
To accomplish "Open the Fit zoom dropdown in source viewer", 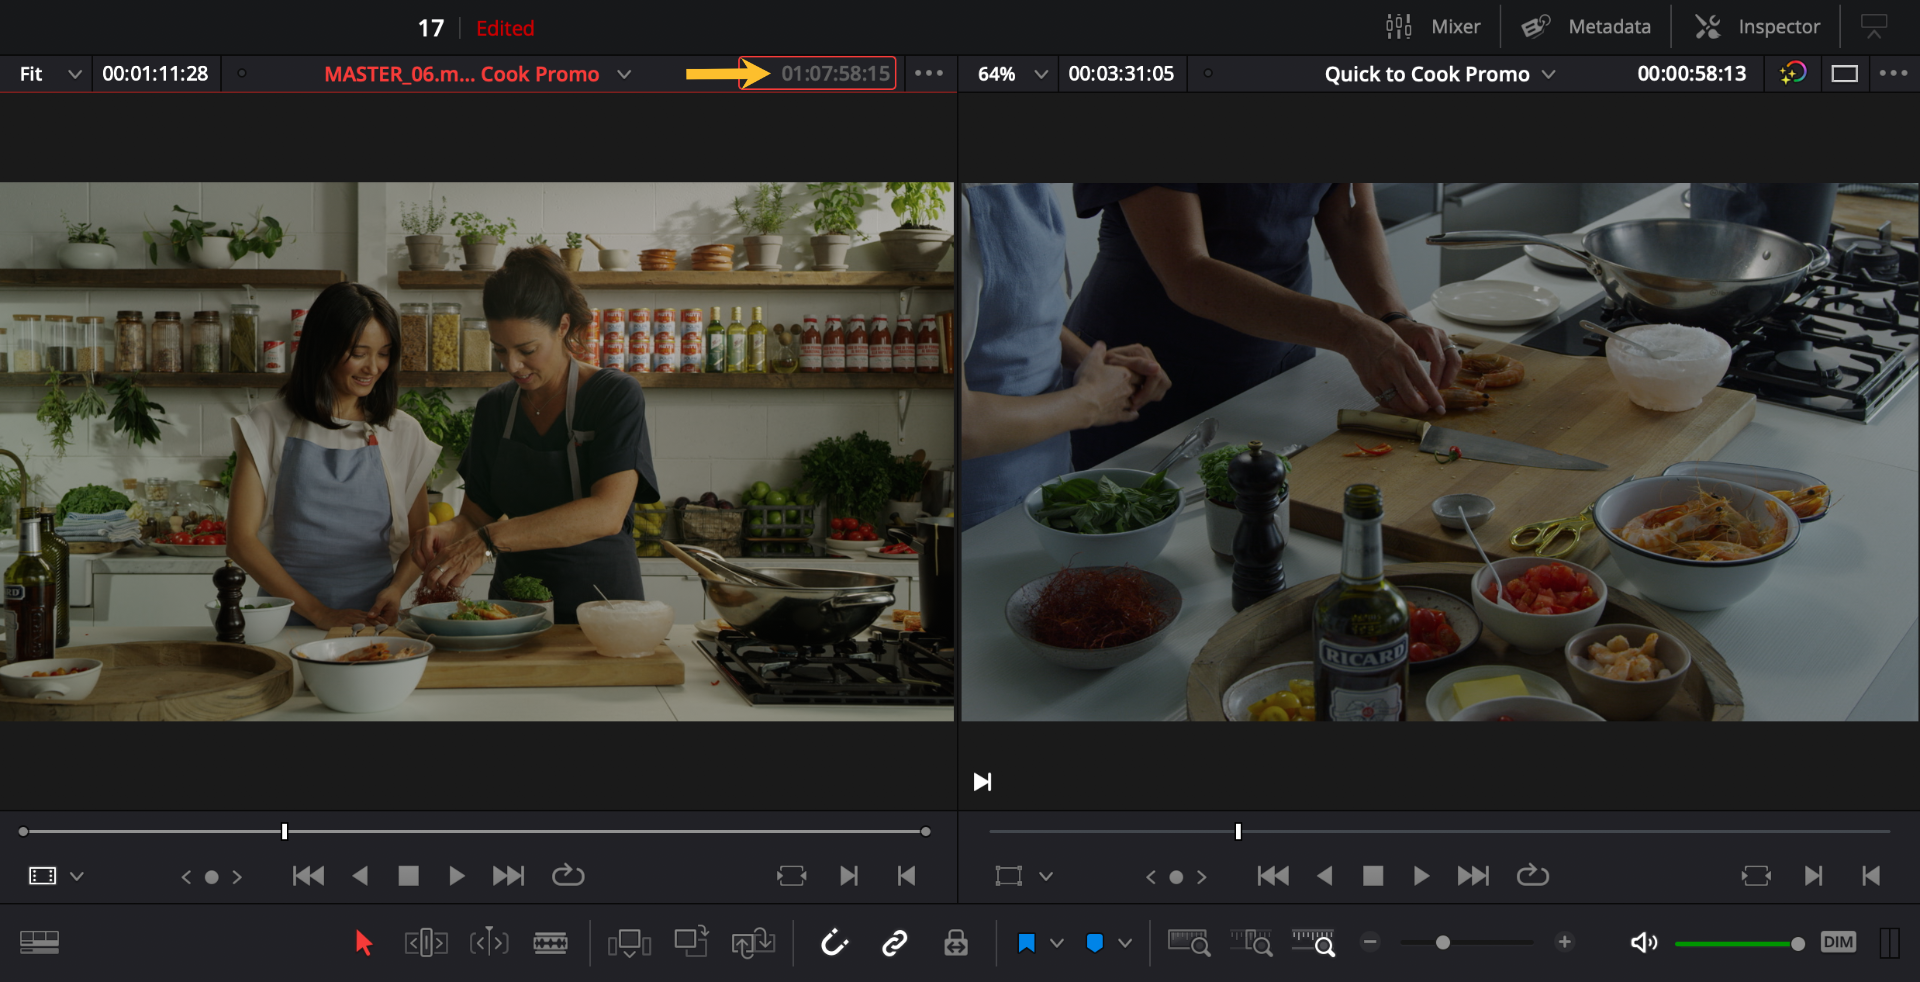I will (50, 74).
